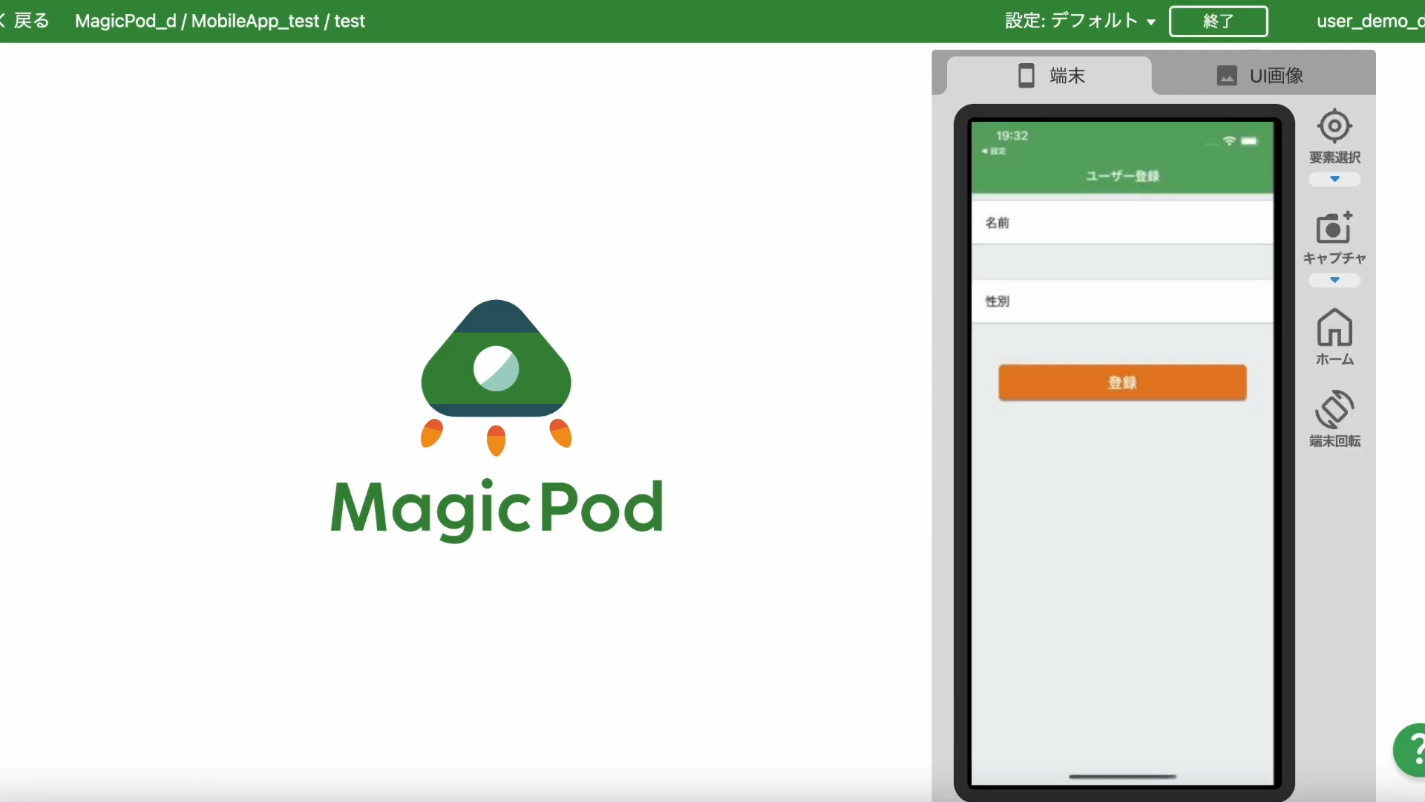This screenshot has height=802, width=1425.
Task: Click the 端末回転 rotate device icon
Action: (1334, 409)
